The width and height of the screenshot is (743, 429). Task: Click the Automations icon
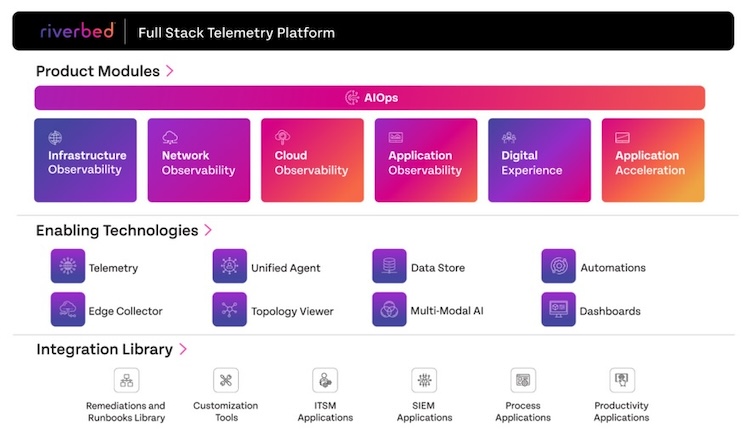click(x=559, y=266)
